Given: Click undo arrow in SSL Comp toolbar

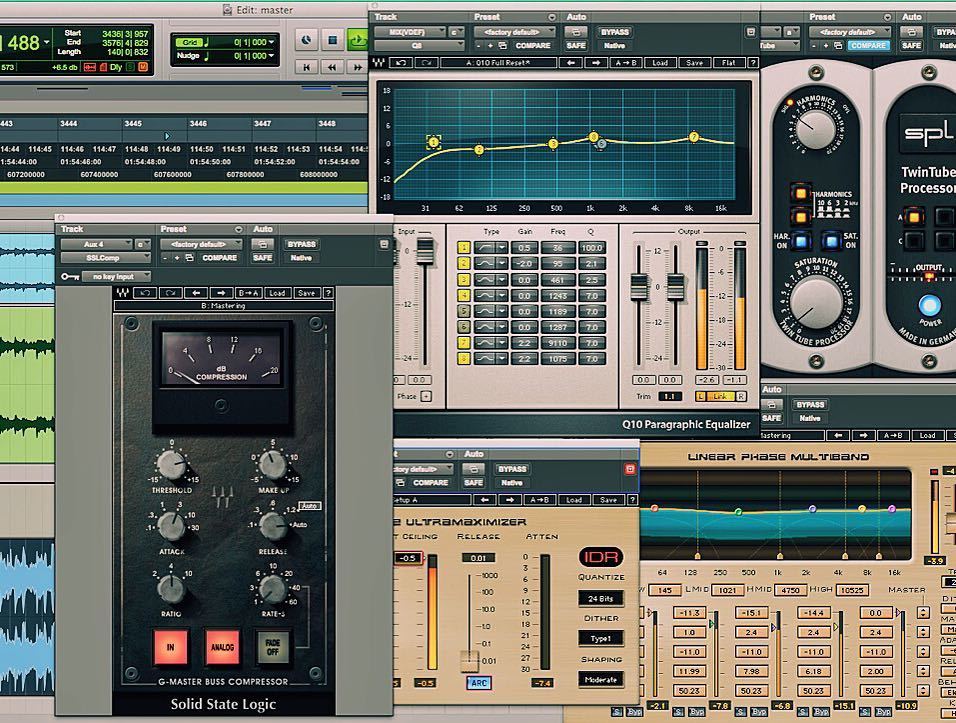Looking at the screenshot, I should (145, 293).
